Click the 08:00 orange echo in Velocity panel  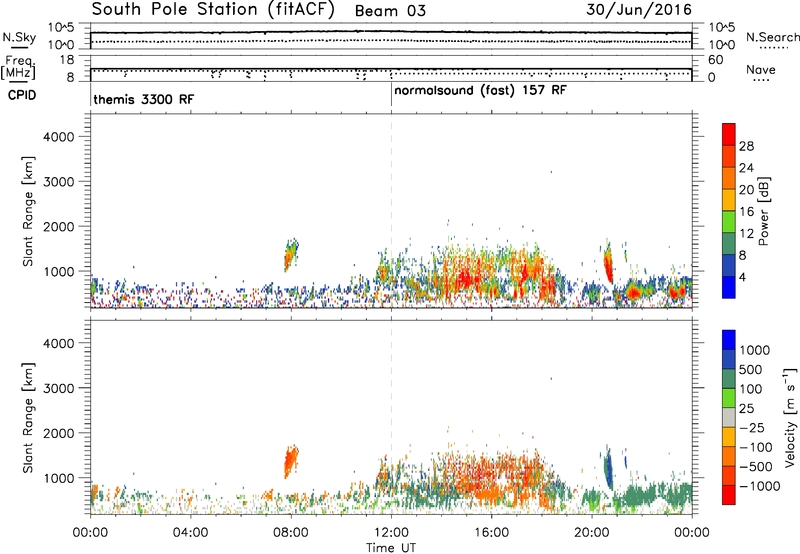291,462
